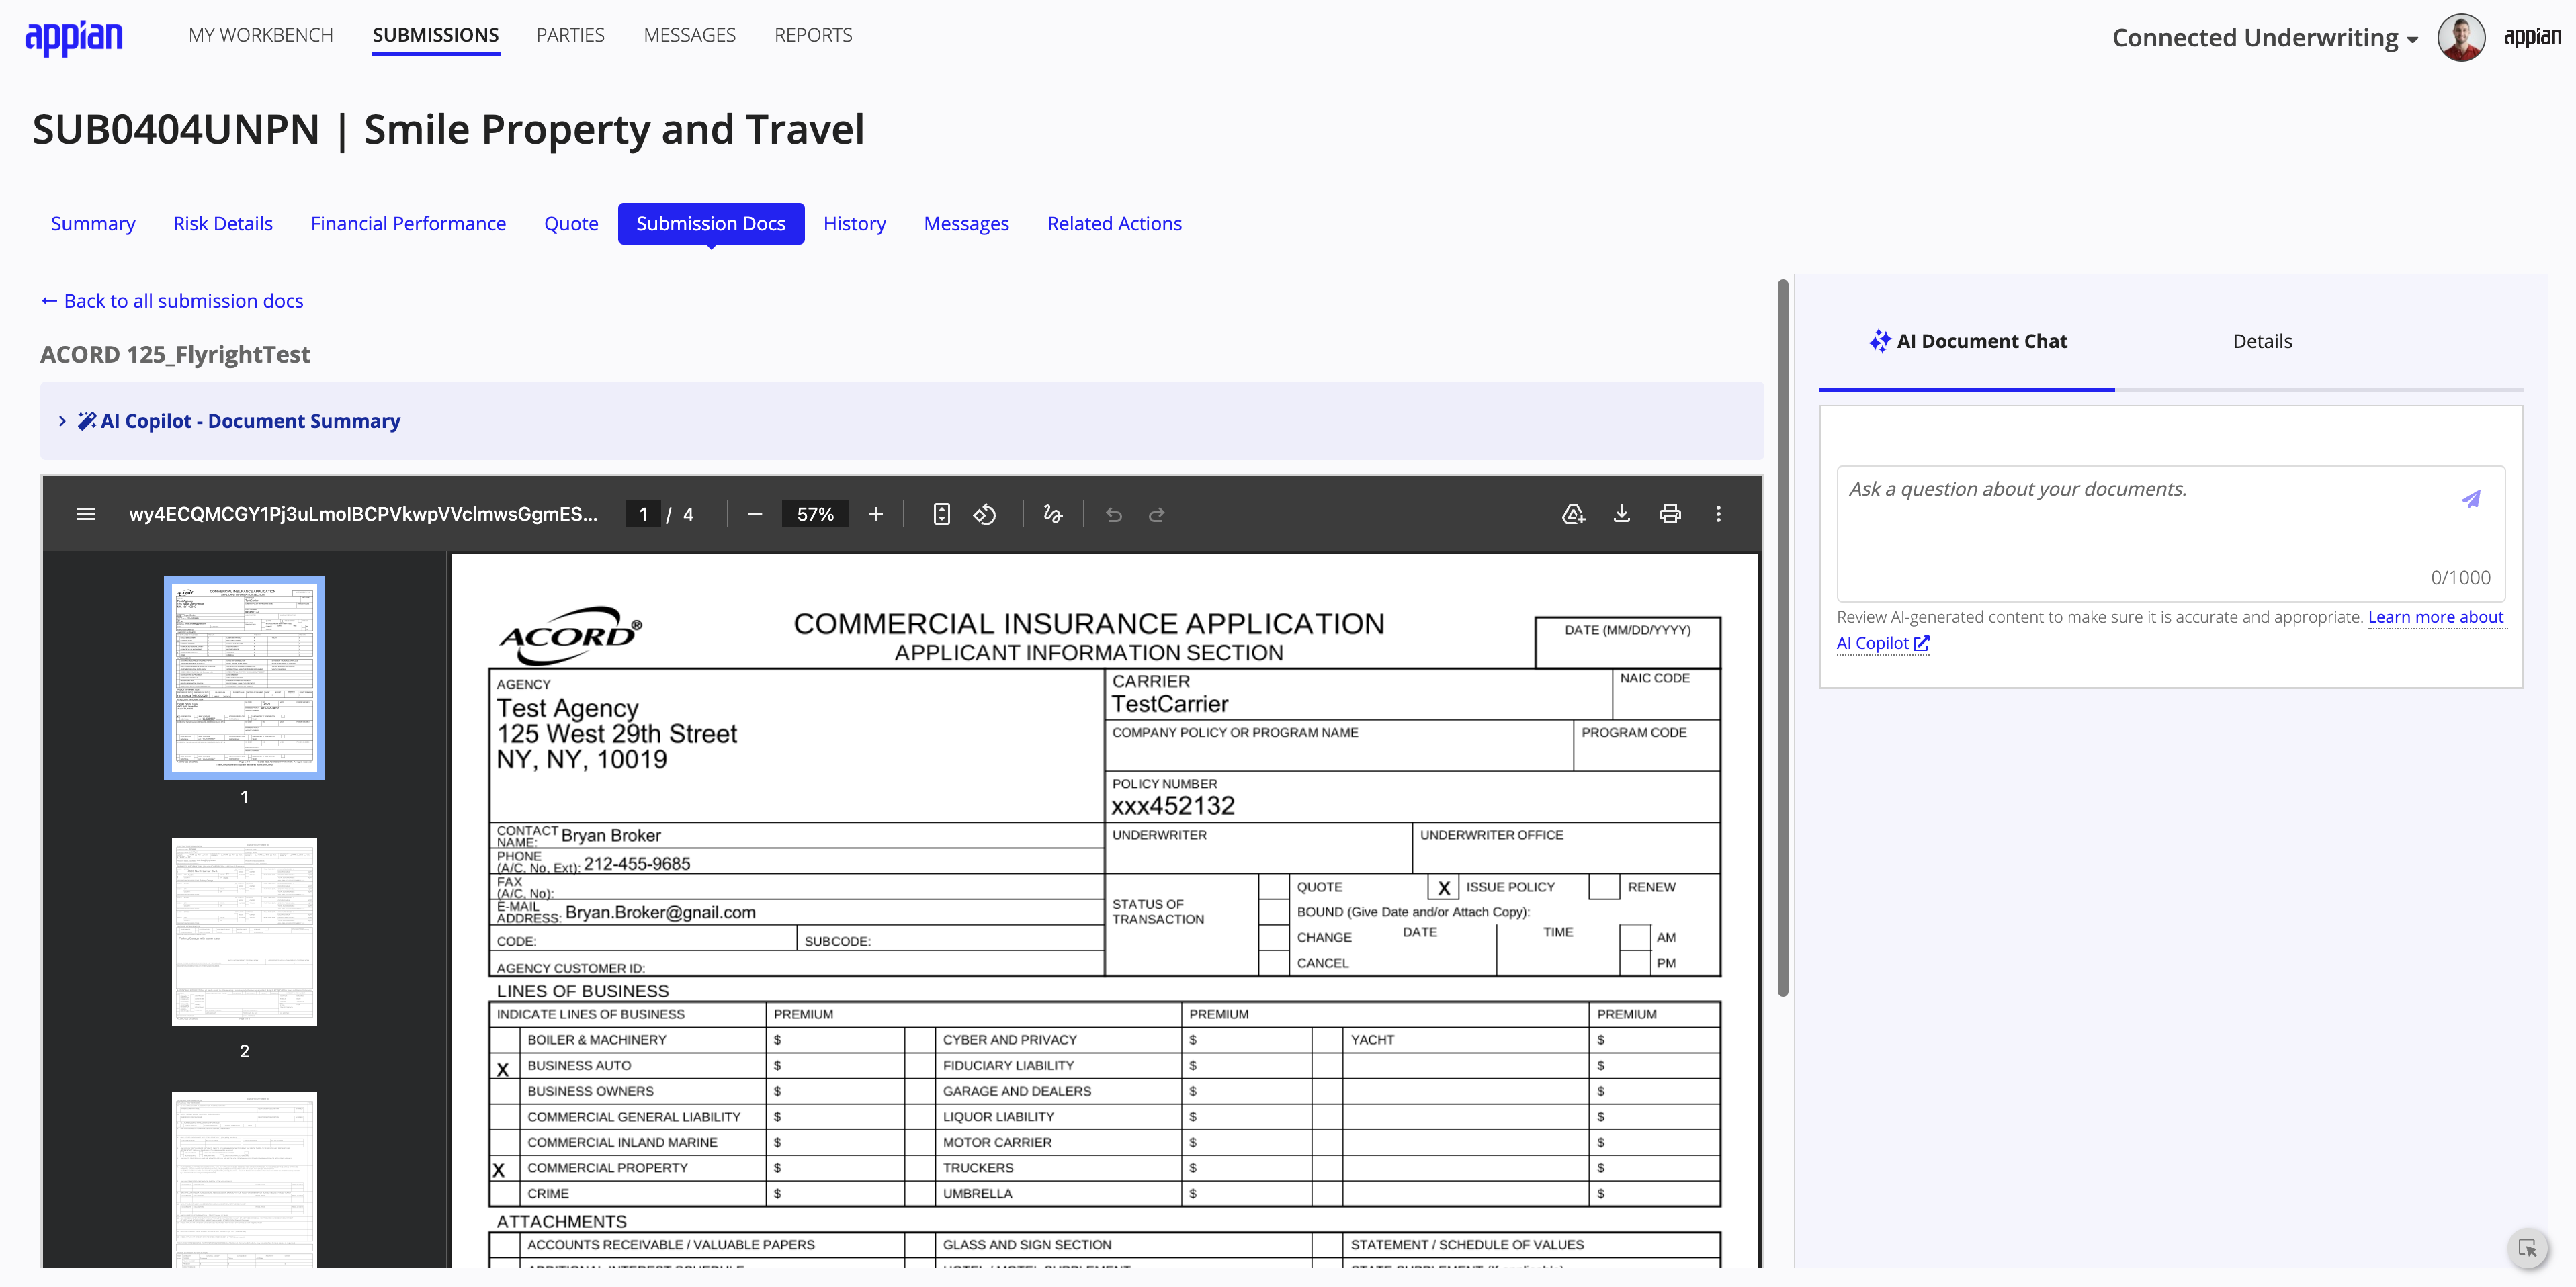Open the Related Actions tab
The width and height of the screenshot is (2576, 1287).
coord(1114,224)
